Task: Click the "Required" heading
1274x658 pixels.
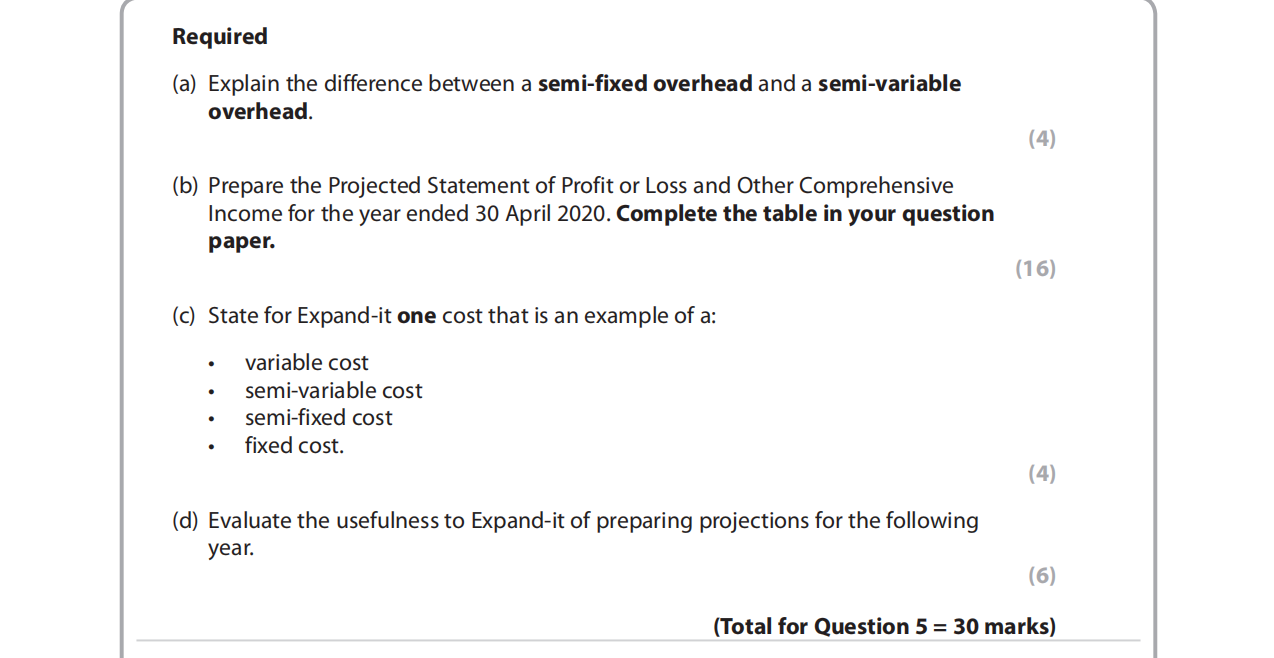Action: click(220, 37)
